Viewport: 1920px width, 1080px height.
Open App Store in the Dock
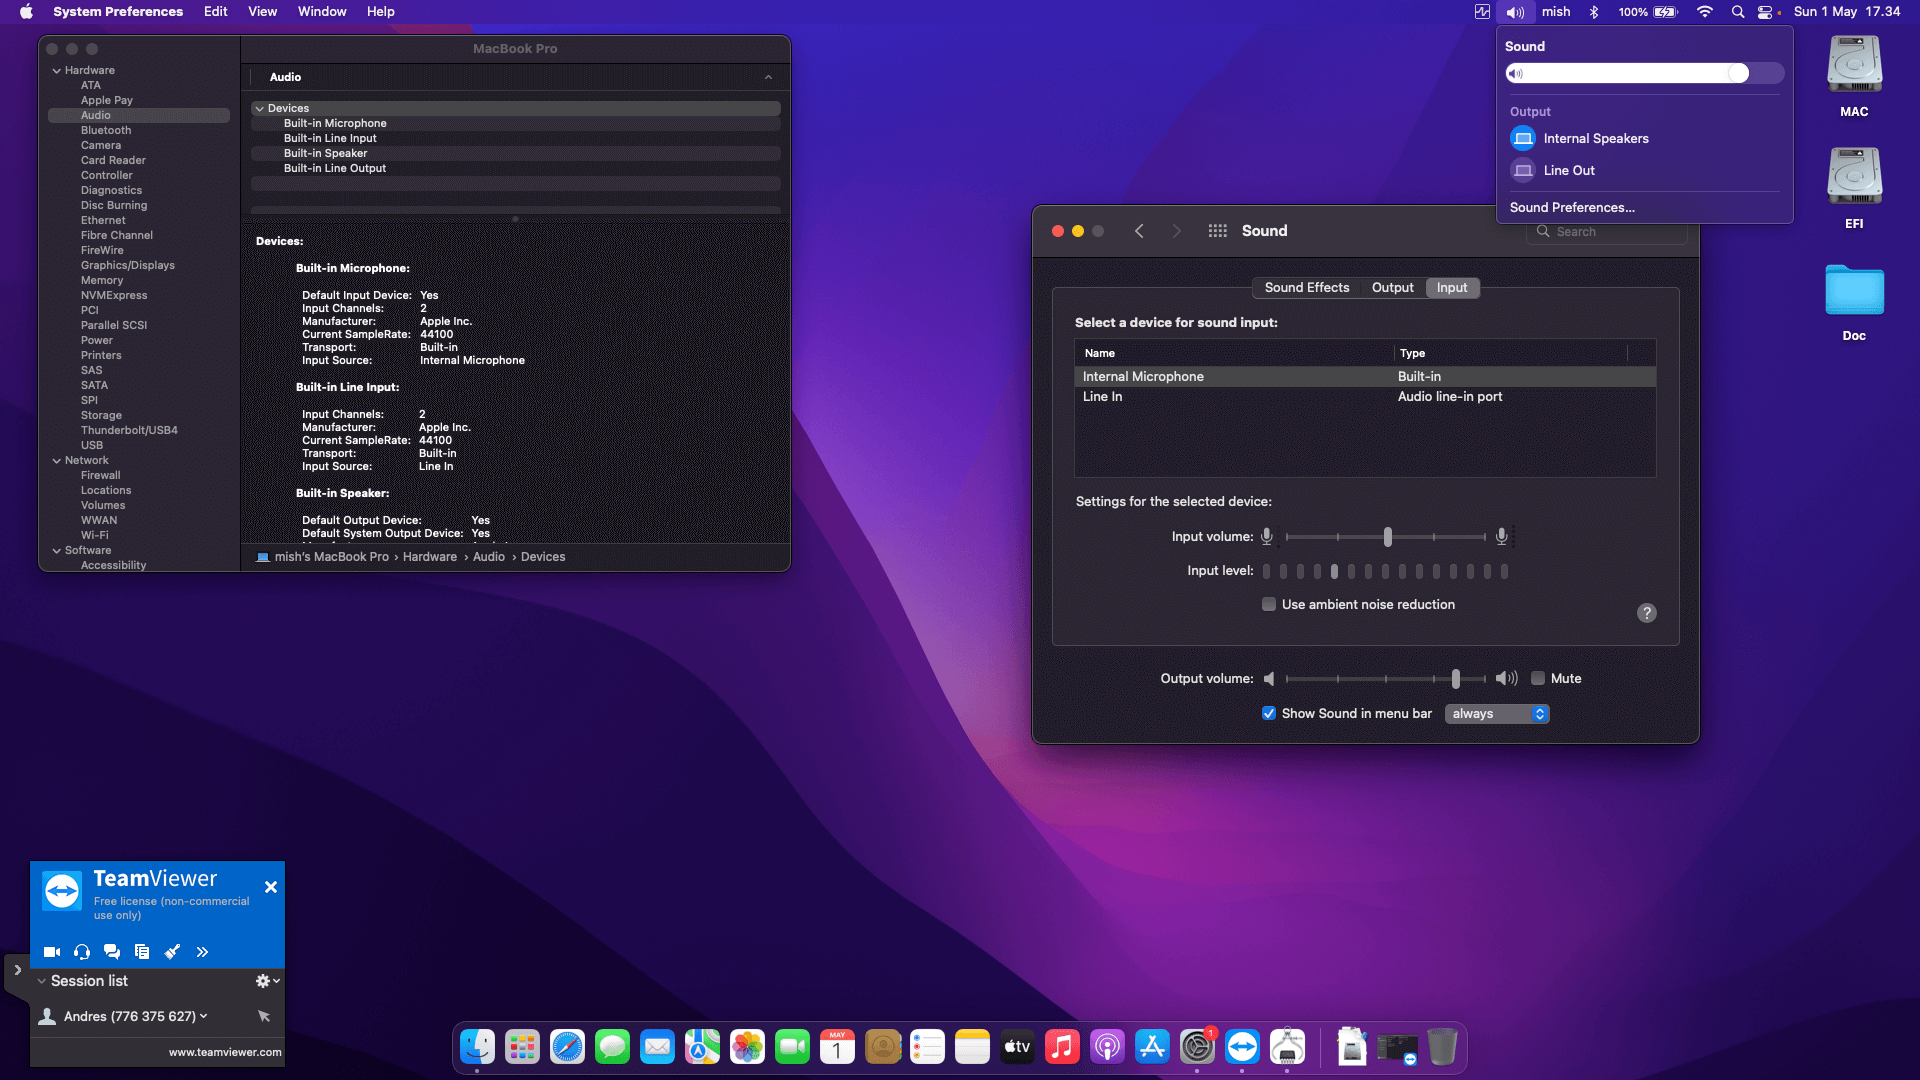tap(1152, 1047)
